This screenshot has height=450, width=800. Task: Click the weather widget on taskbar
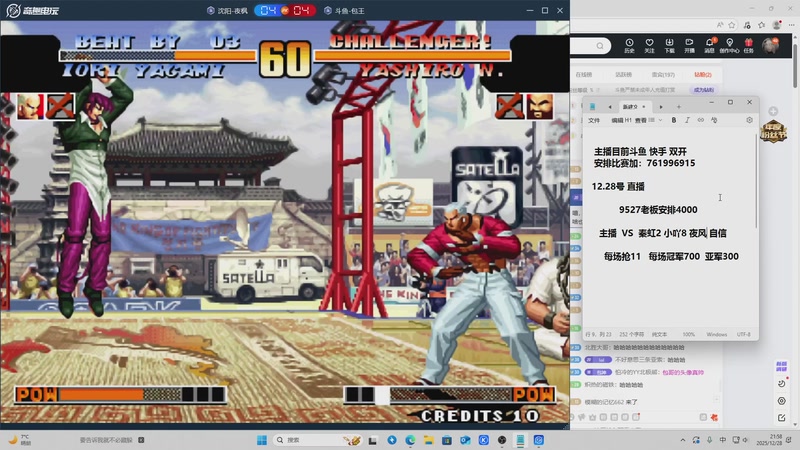pyautogui.click(x=20, y=440)
